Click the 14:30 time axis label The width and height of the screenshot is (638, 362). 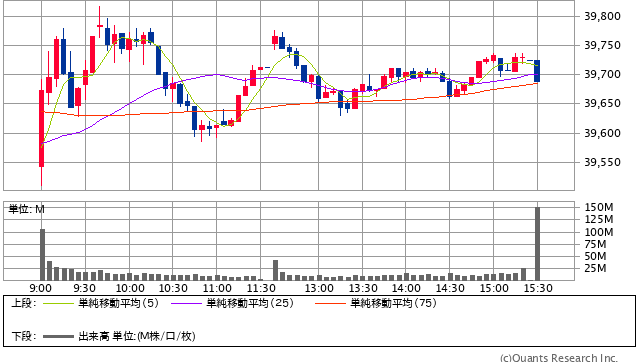[x=450, y=288]
